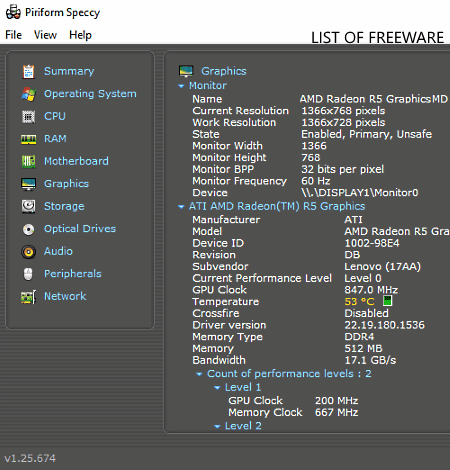Collapse the Level 1 node
This screenshot has height=470, width=450.
click(x=217, y=388)
